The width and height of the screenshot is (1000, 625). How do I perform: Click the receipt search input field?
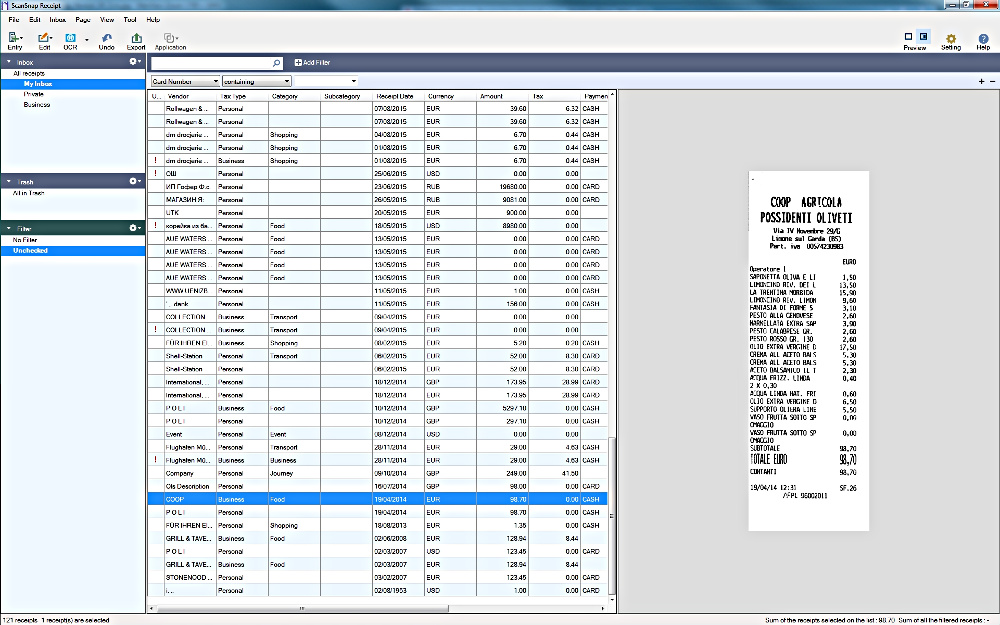[x=212, y=62]
